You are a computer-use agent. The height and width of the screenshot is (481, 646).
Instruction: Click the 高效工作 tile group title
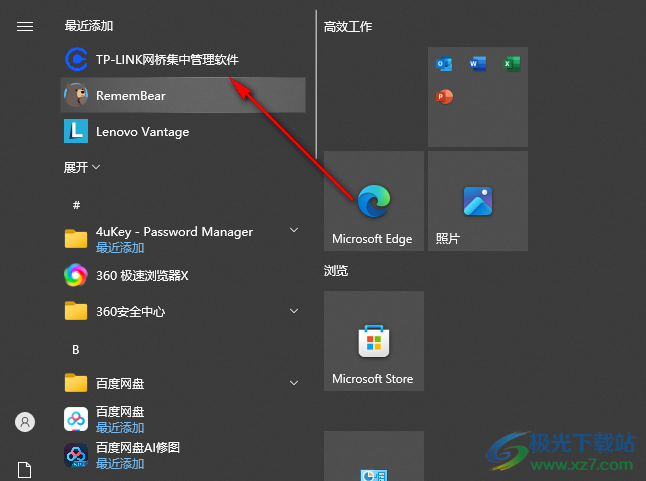pos(348,27)
